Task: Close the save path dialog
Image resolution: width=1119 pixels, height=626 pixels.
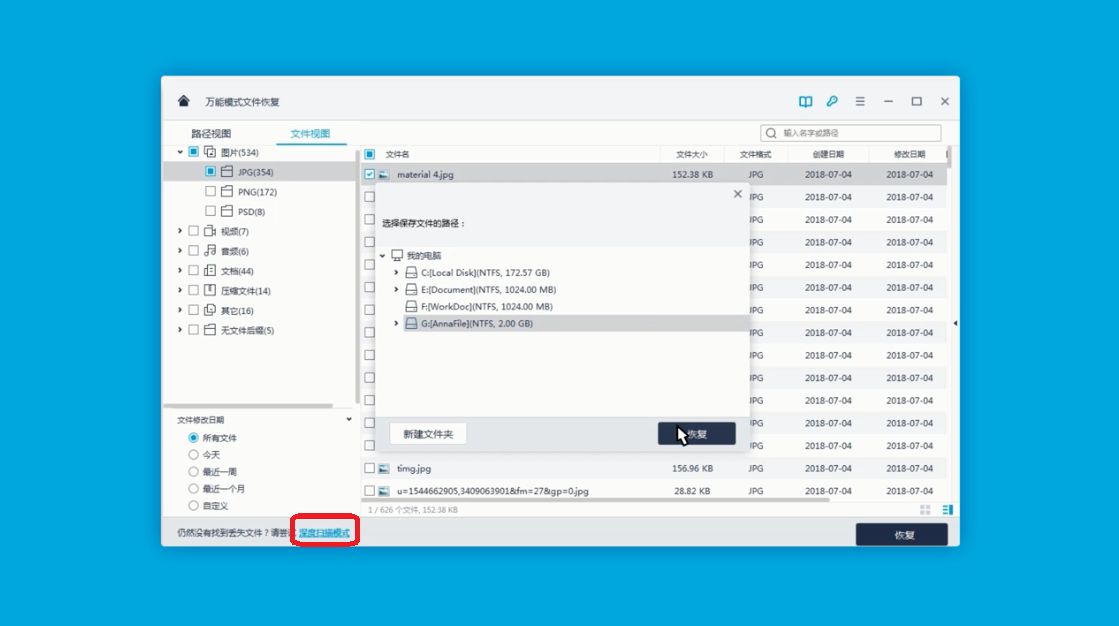Action: click(738, 194)
